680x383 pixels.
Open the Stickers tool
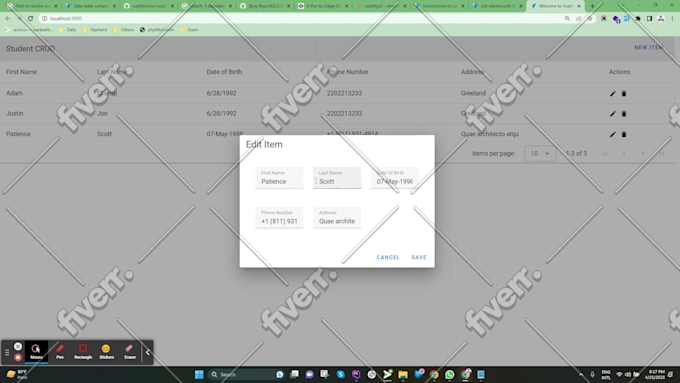pyautogui.click(x=106, y=352)
